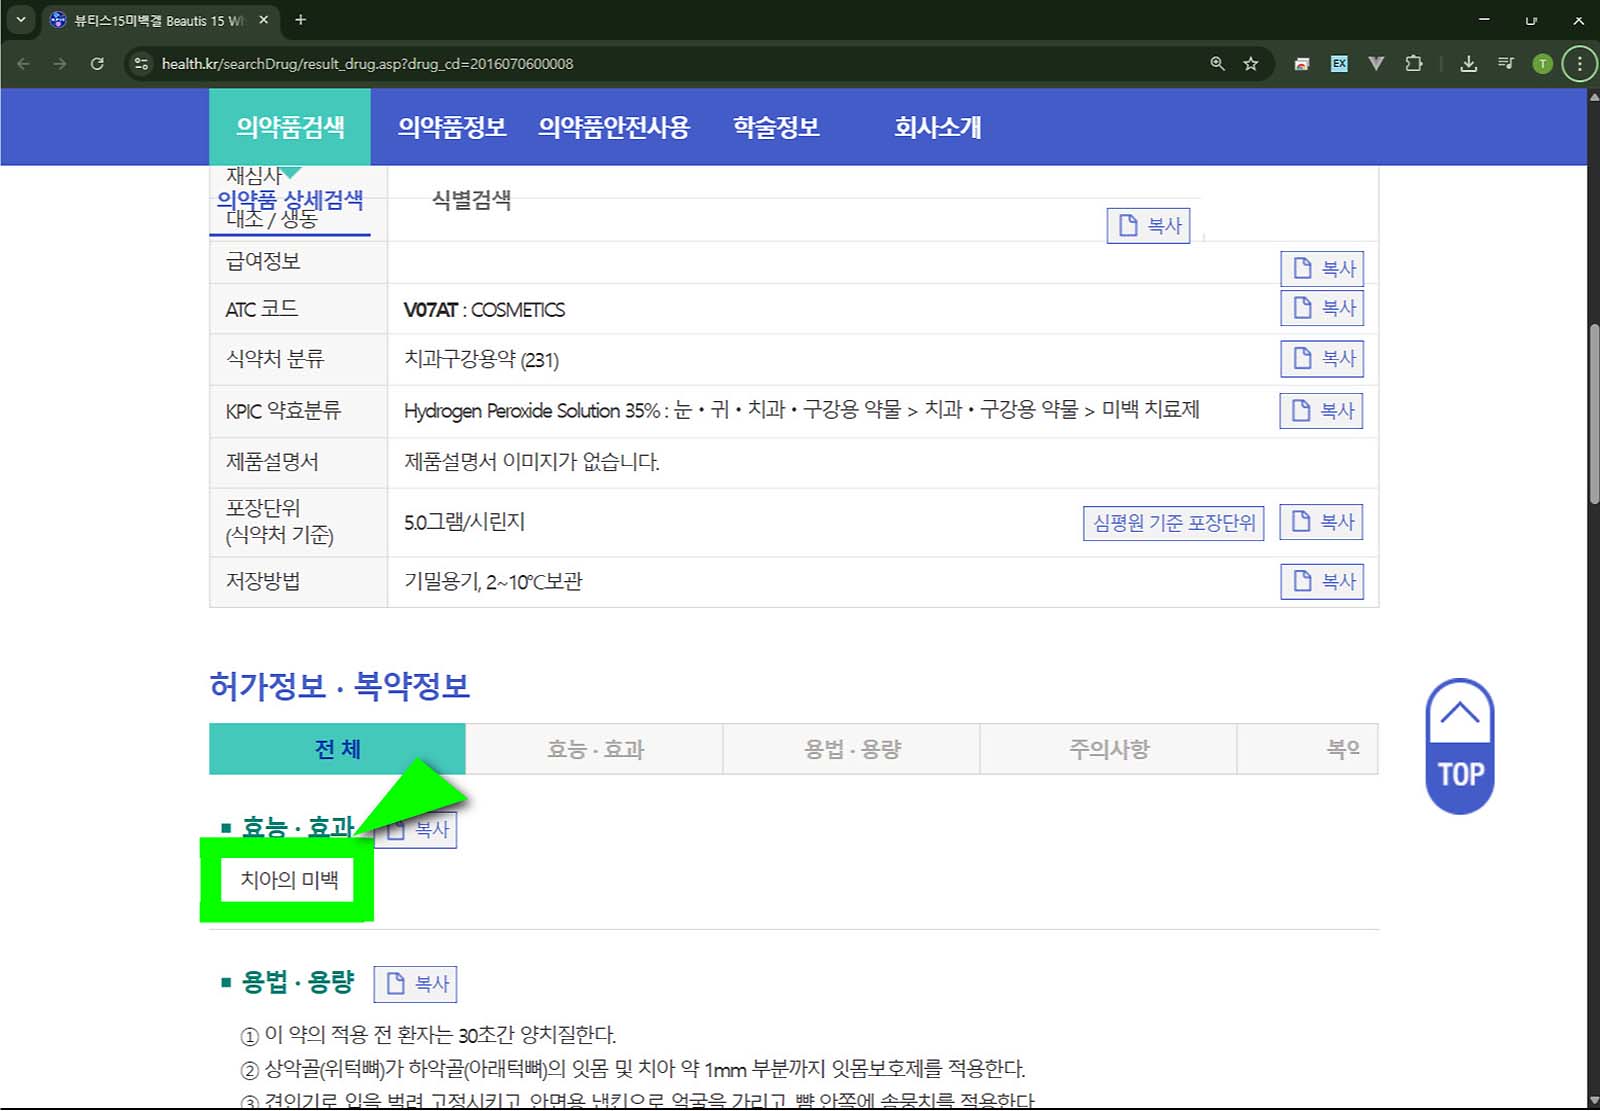This screenshot has height=1111, width=1600.
Task: Click the 전체 tab in 허가정보 section
Action: (336, 748)
